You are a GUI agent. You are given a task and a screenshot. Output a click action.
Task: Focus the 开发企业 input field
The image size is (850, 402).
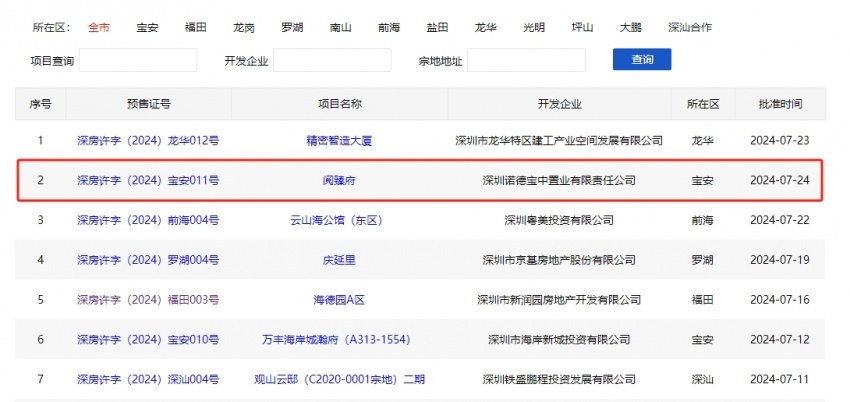pos(332,60)
